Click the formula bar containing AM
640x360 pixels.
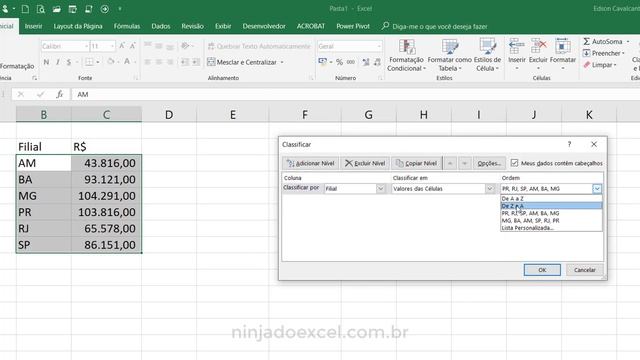click(x=355, y=94)
